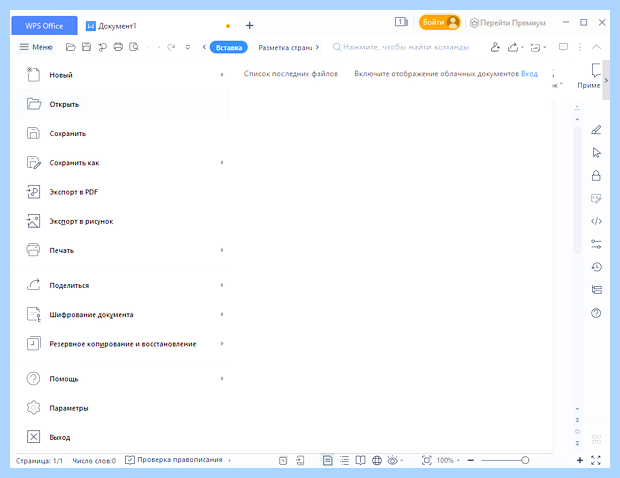The image size is (620, 478).
Task: Click the zoom in plus button
Action: [x=580, y=460]
